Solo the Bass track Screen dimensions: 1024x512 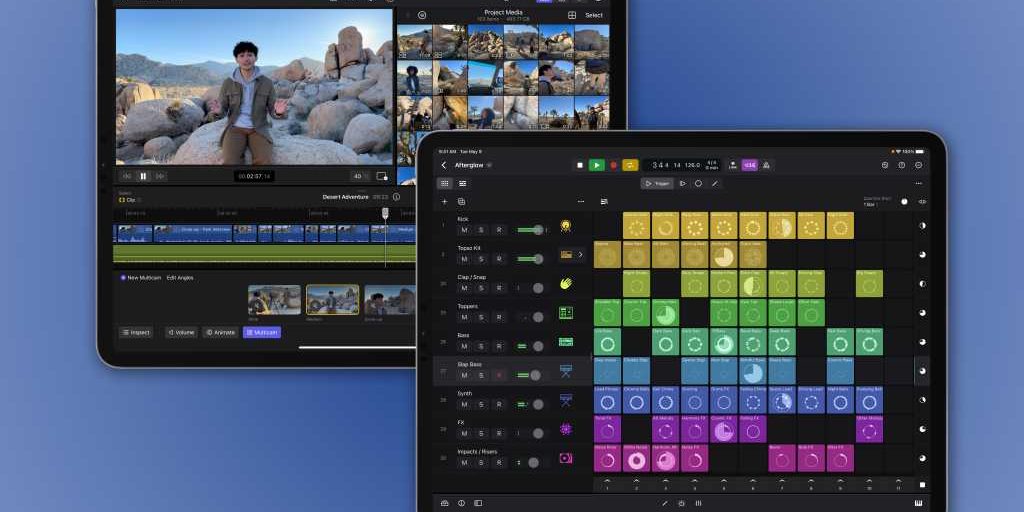(x=481, y=346)
